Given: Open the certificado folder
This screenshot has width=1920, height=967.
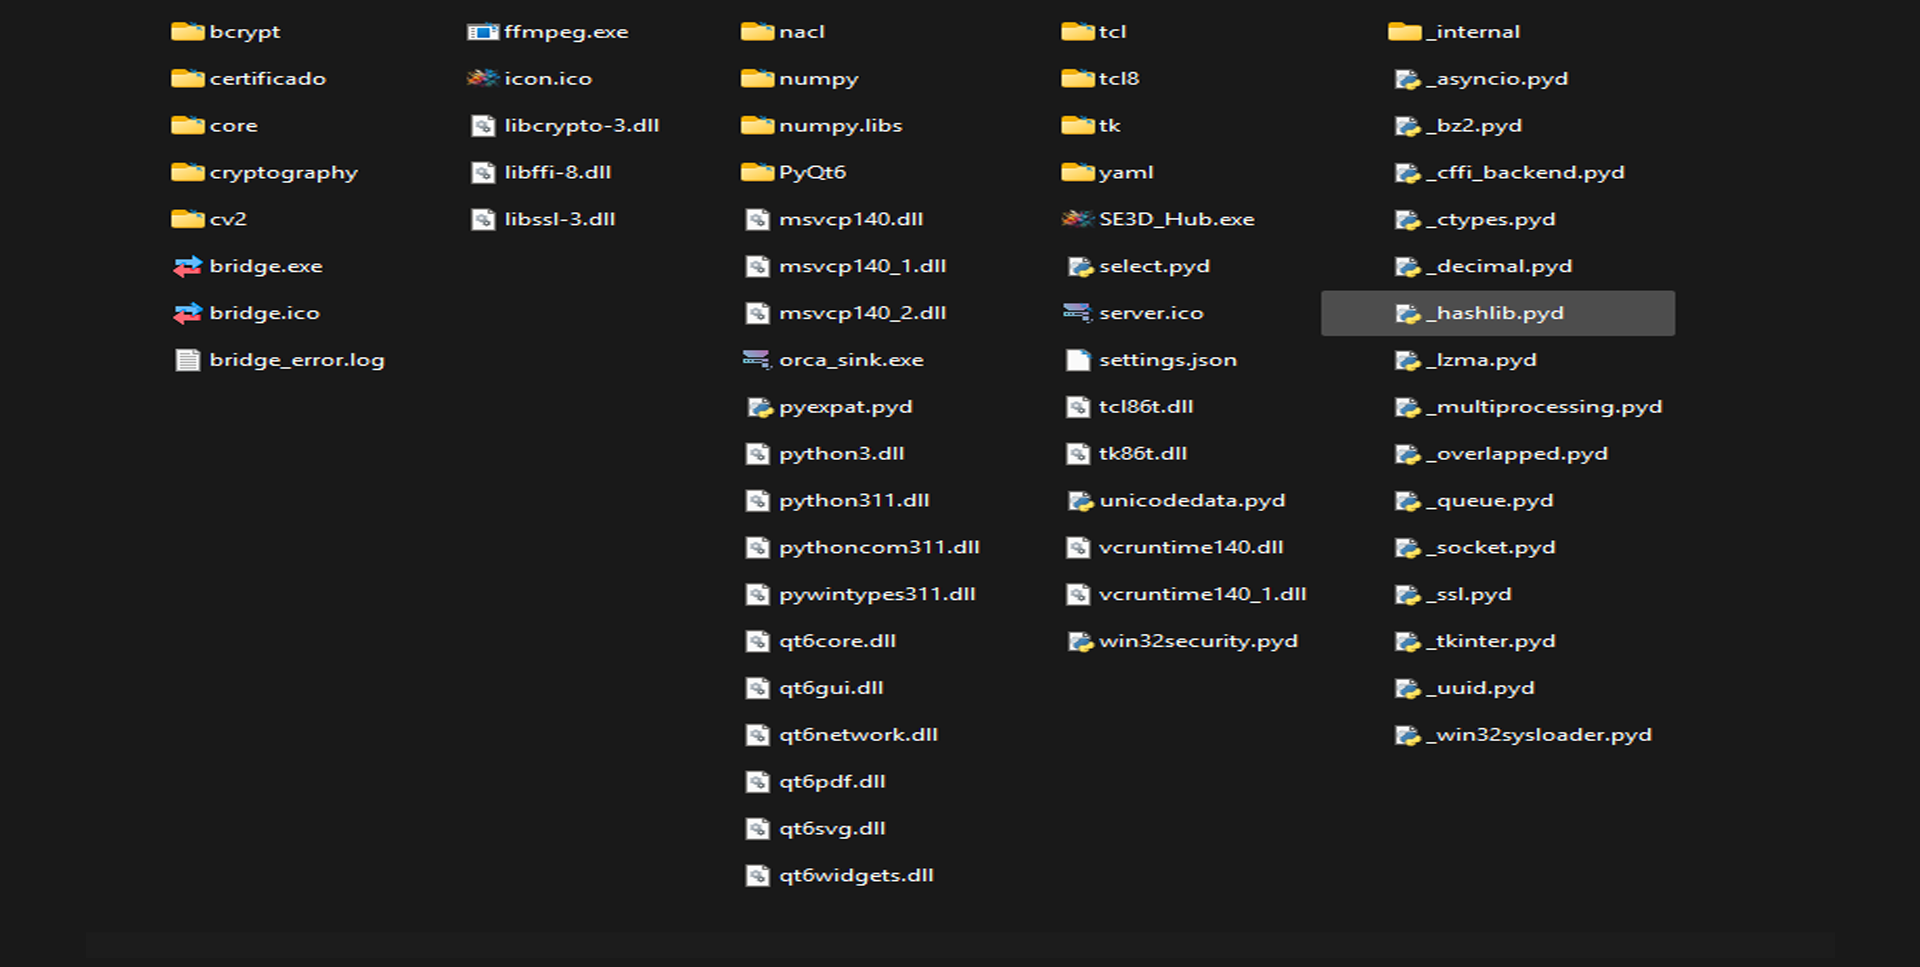Looking at the screenshot, I should click(x=266, y=78).
